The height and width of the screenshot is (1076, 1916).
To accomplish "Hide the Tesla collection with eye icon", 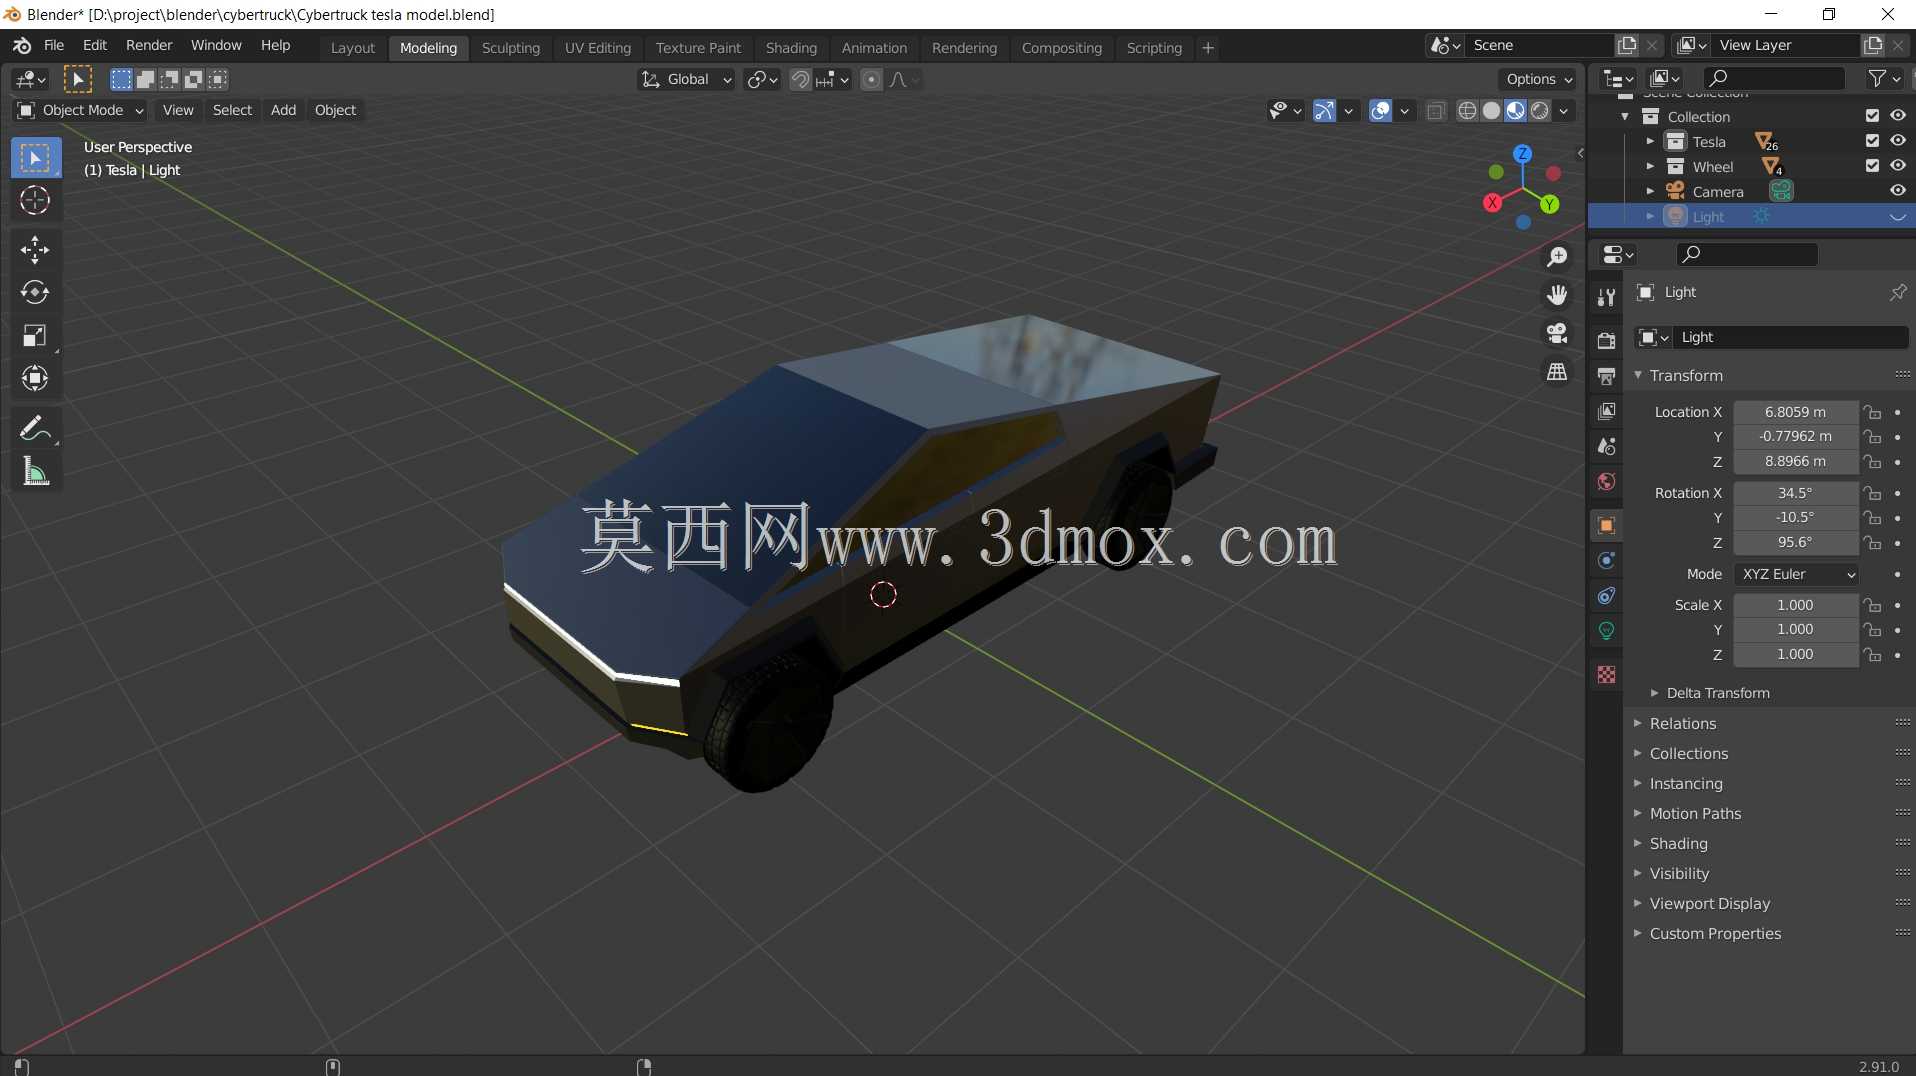I will (1897, 141).
